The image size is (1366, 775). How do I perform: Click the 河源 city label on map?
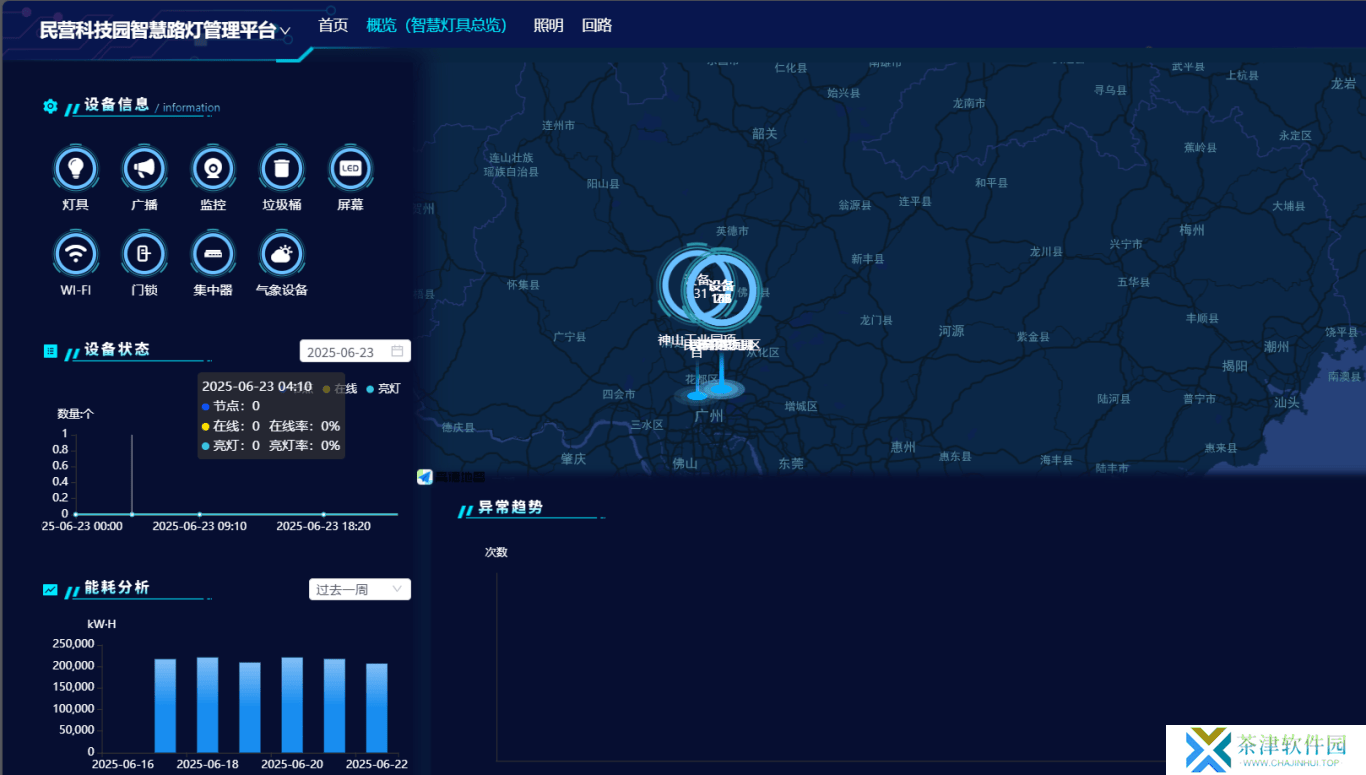[952, 330]
